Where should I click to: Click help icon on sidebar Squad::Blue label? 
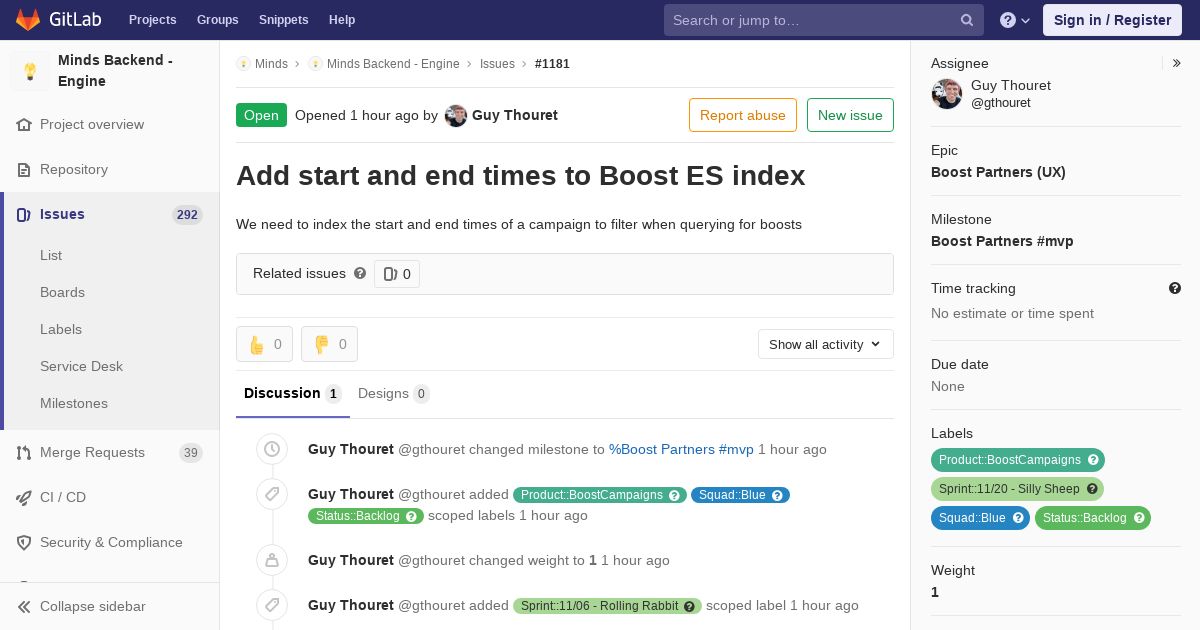pyautogui.click(x=1018, y=518)
